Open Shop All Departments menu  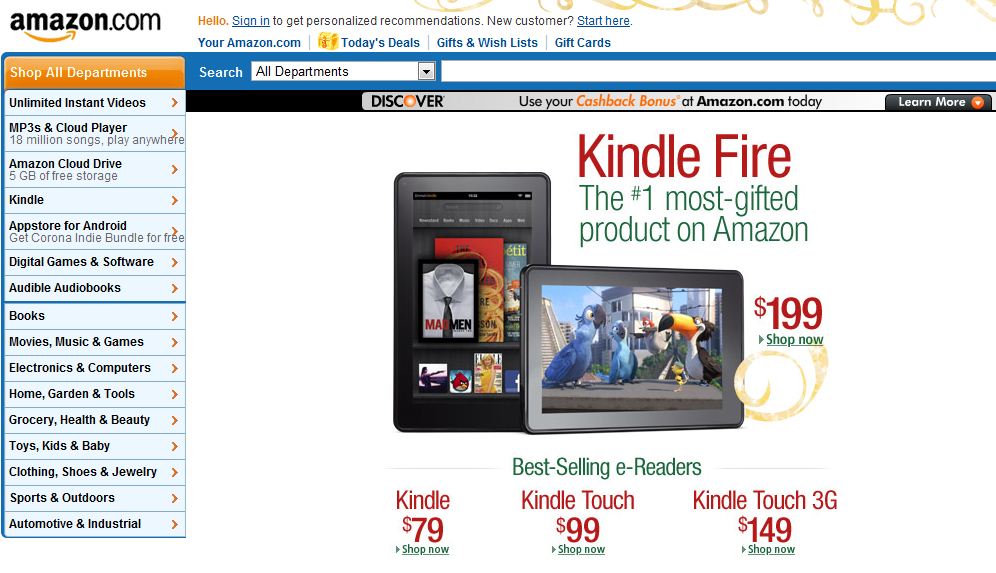[94, 72]
